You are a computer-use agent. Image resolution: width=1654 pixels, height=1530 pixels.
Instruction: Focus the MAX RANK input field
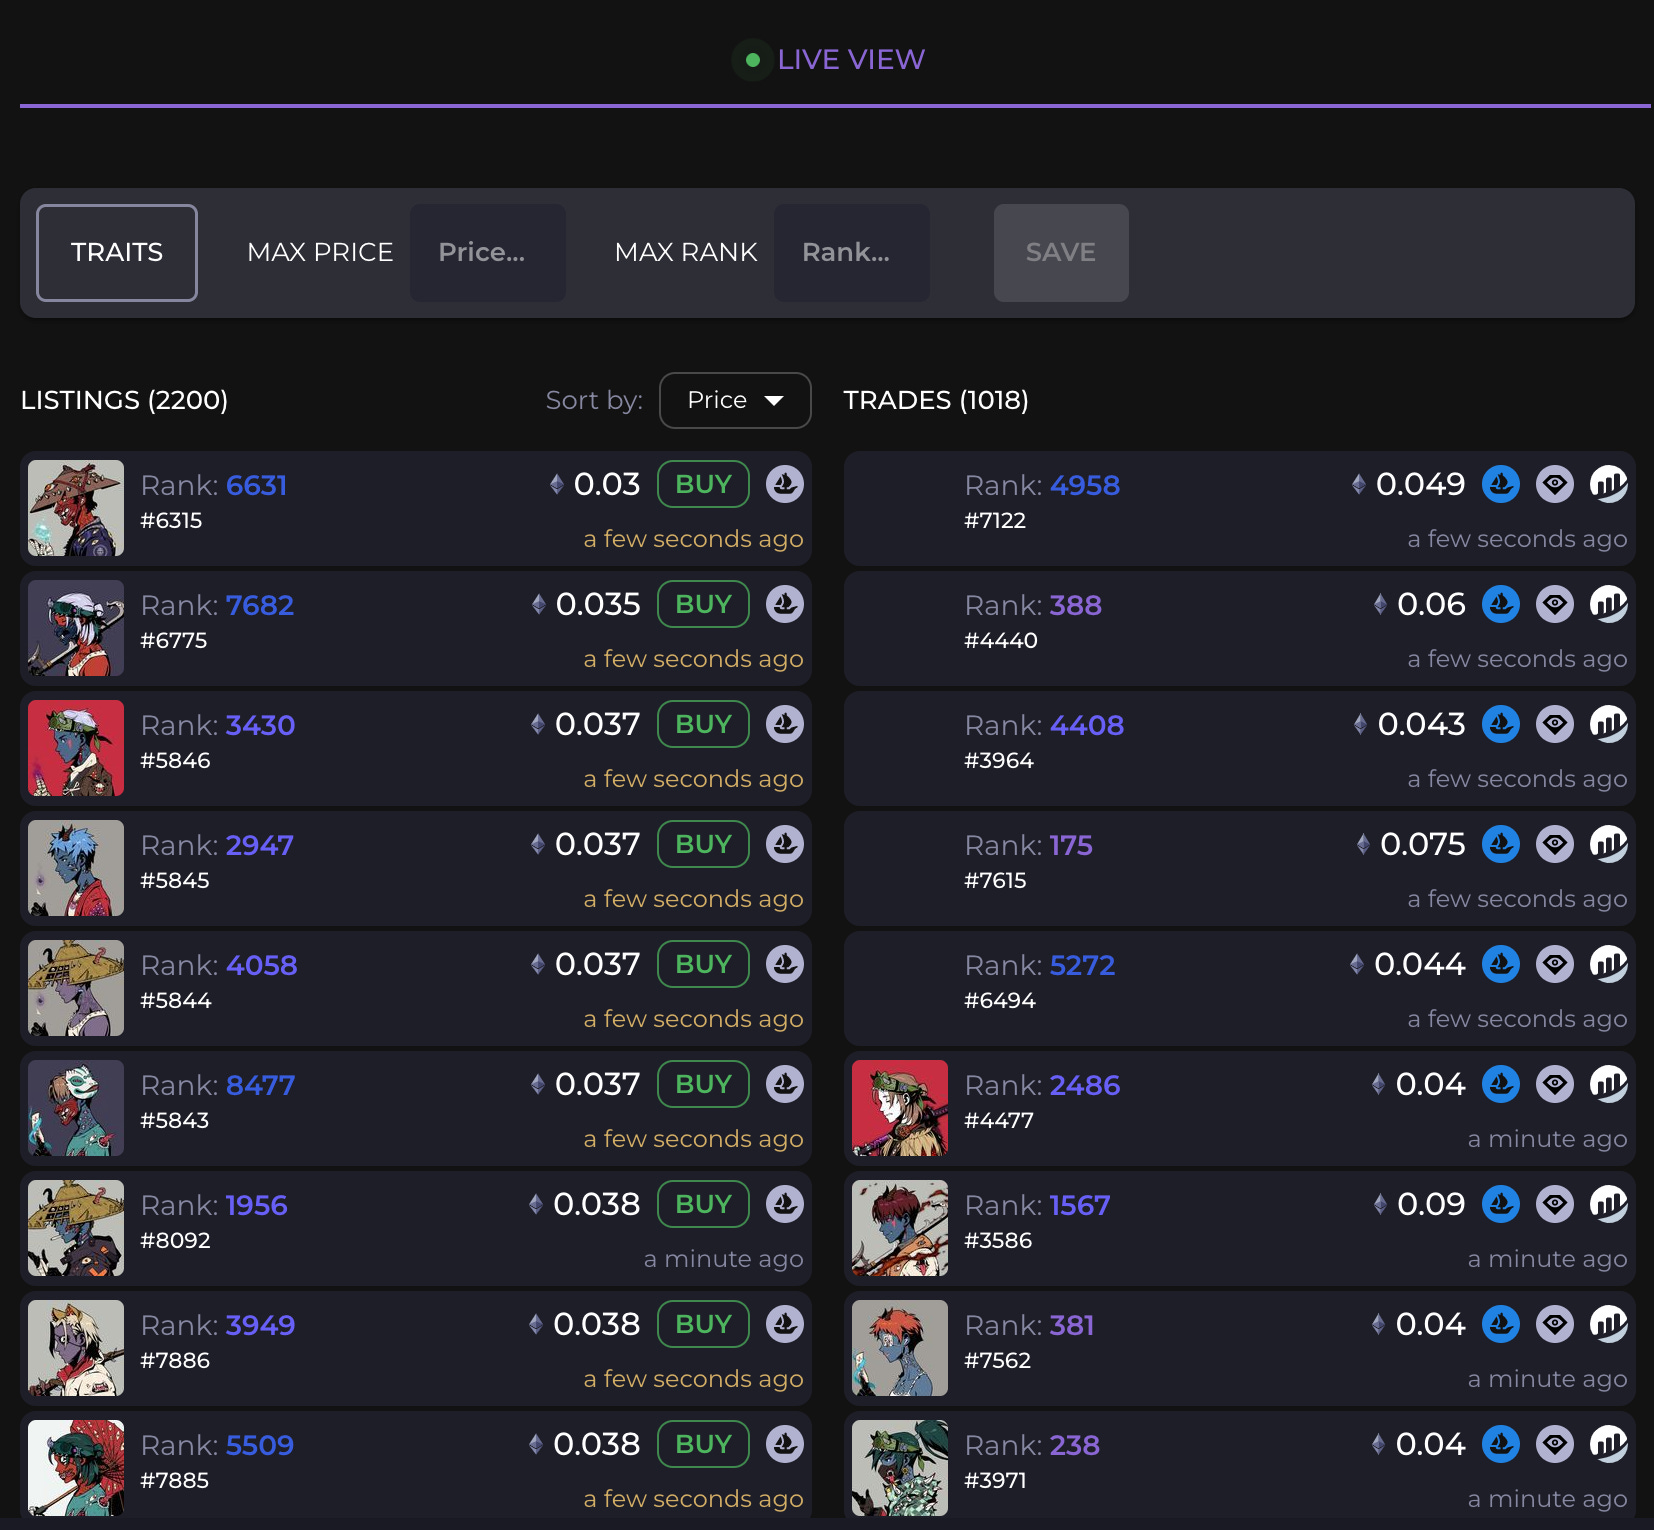[852, 253]
